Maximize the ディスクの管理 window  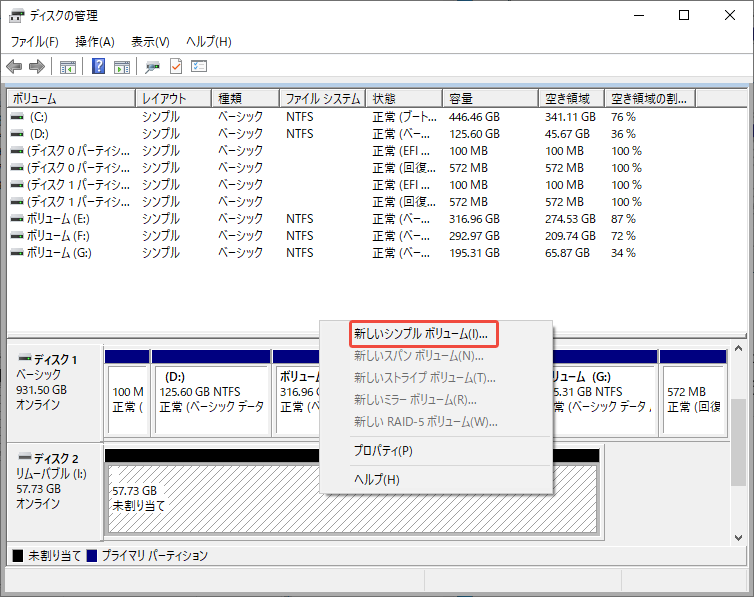(684, 15)
